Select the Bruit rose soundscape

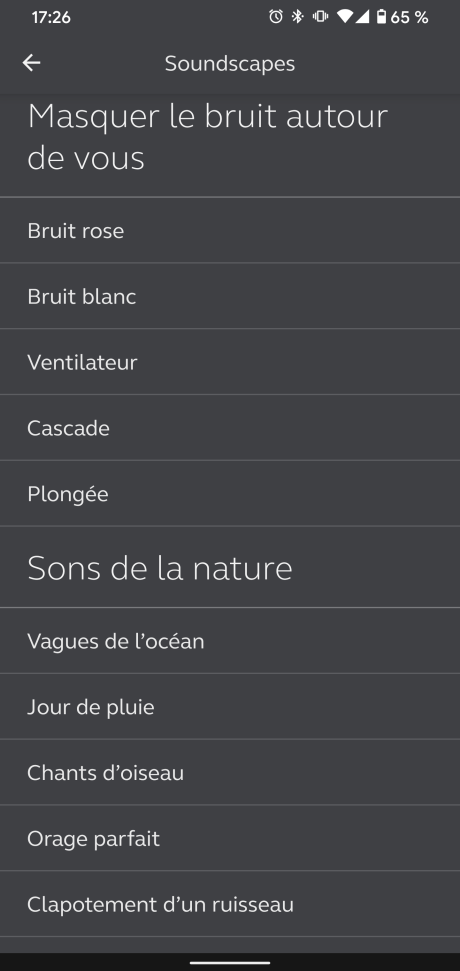click(230, 230)
